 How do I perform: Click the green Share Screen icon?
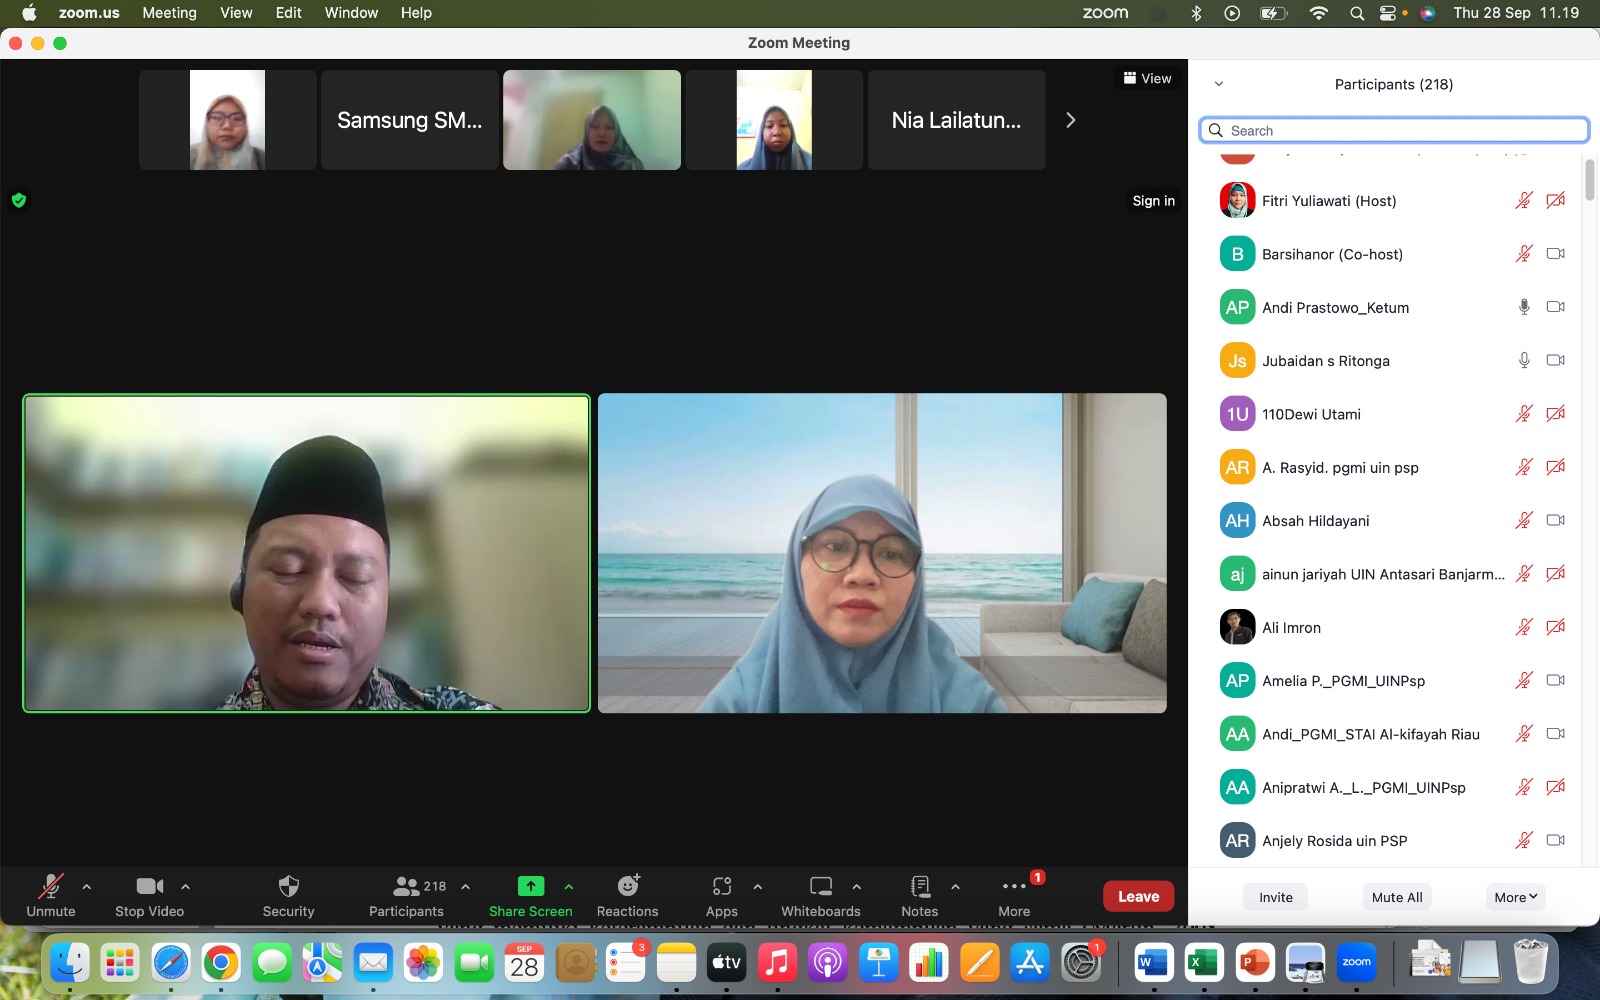point(531,886)
